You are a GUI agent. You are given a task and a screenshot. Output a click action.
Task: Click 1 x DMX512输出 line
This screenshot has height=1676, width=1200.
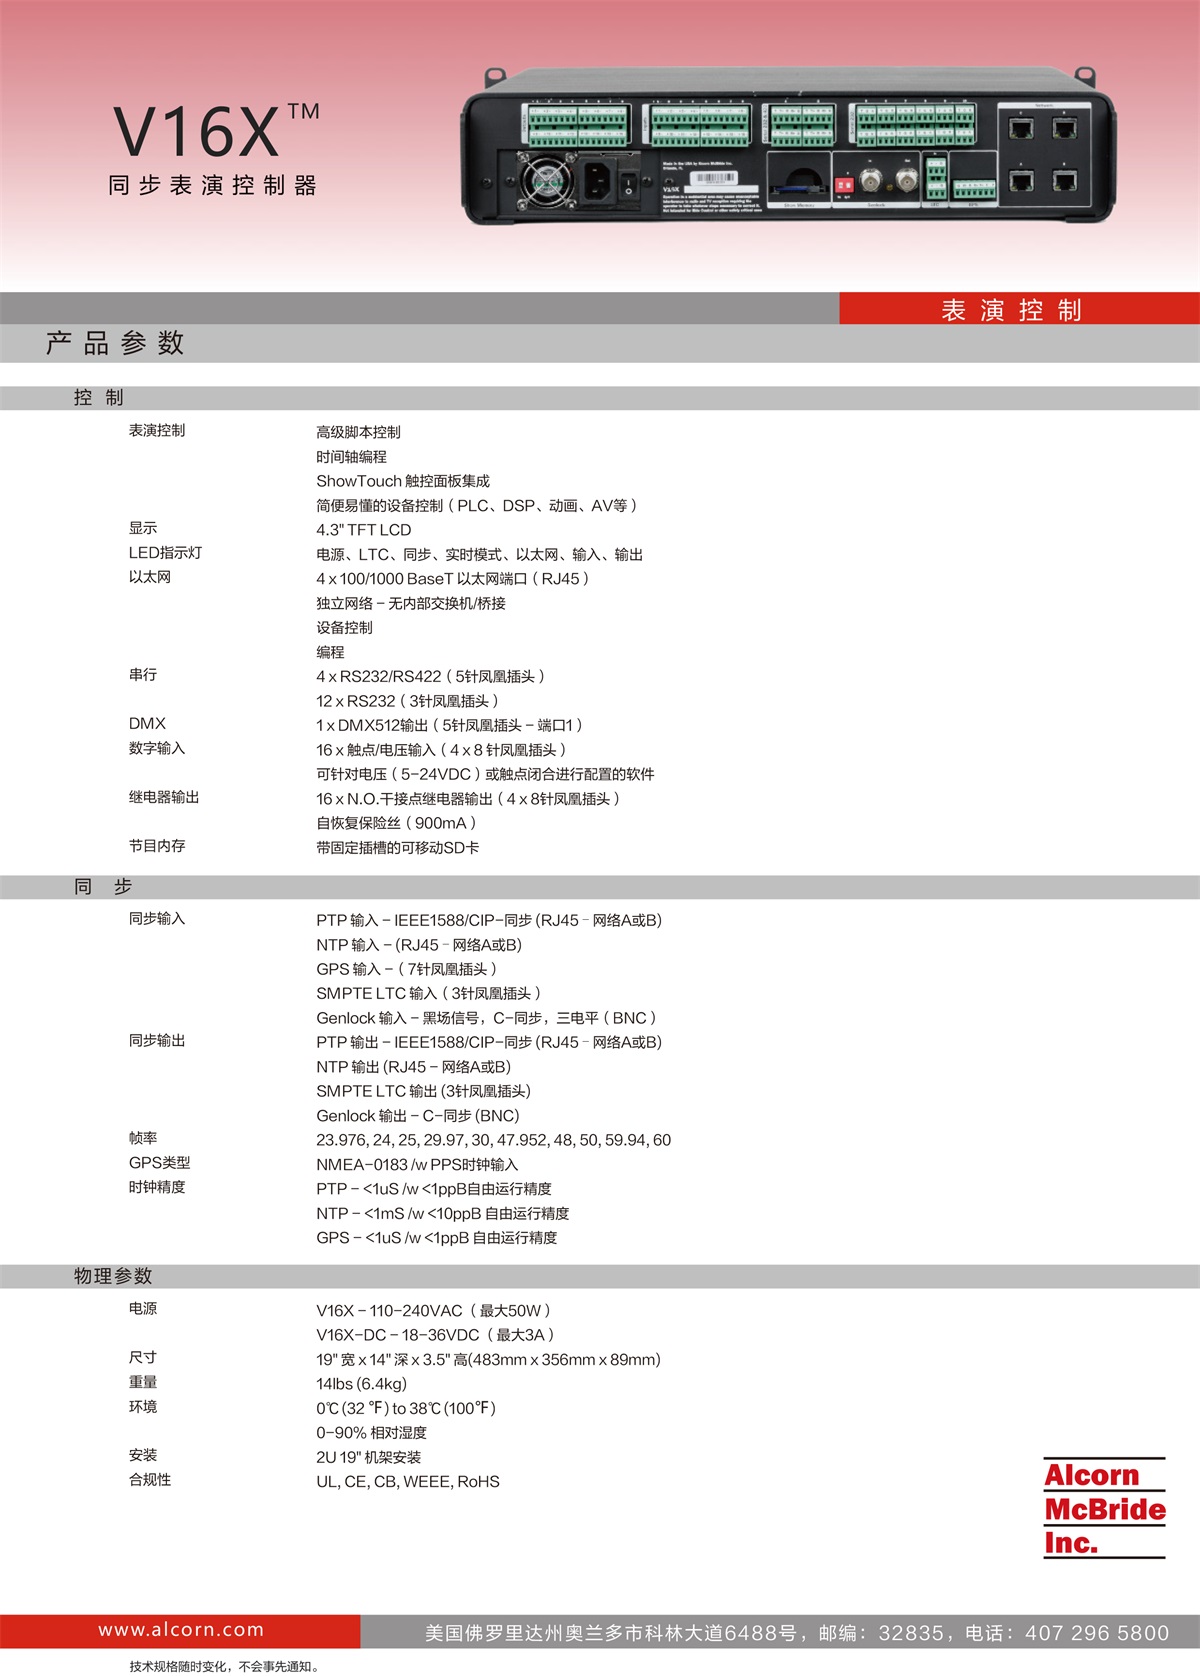[x=449, y=725]
